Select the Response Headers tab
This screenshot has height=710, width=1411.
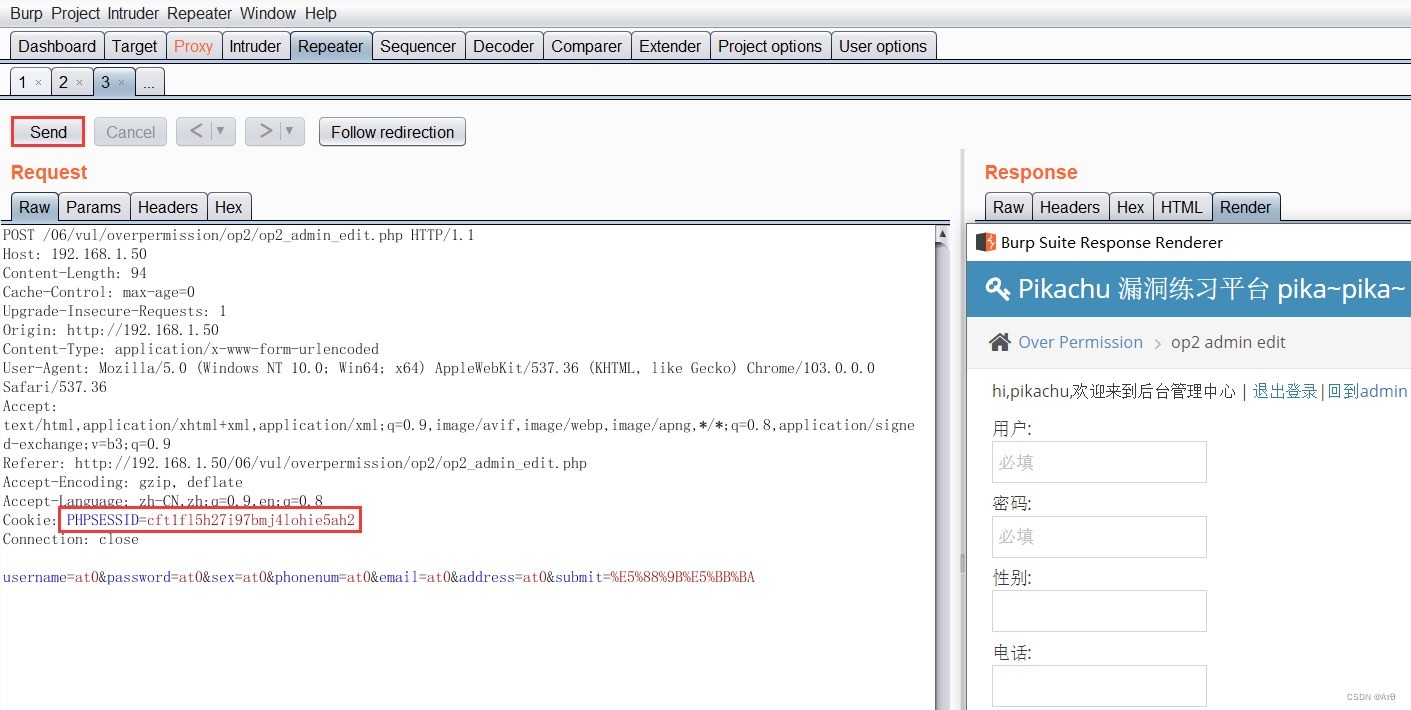point(1069,207)
